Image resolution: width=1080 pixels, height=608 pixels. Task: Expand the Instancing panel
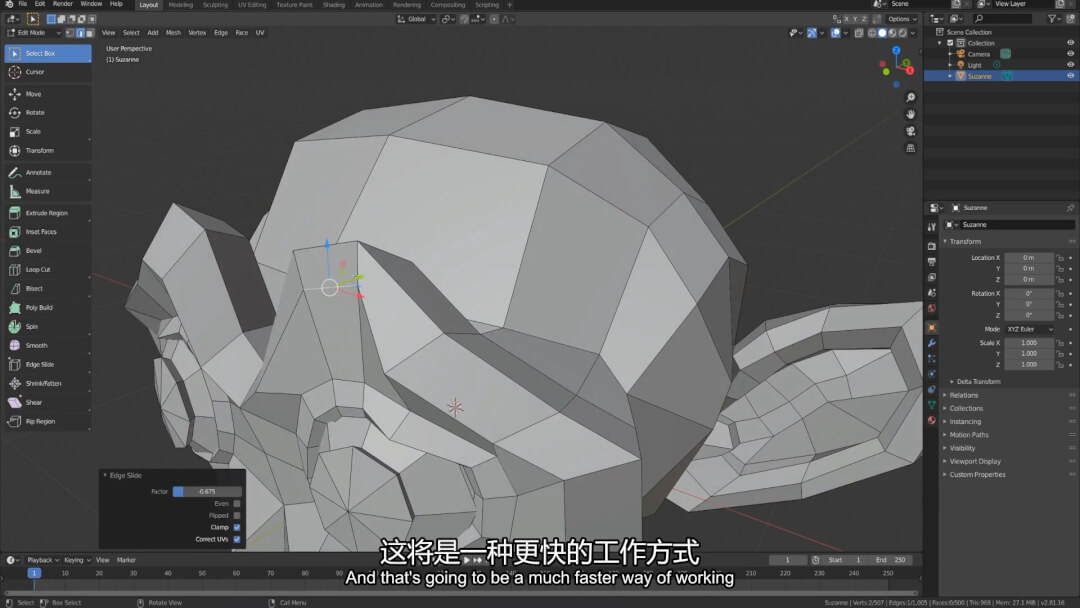(965, 421)
